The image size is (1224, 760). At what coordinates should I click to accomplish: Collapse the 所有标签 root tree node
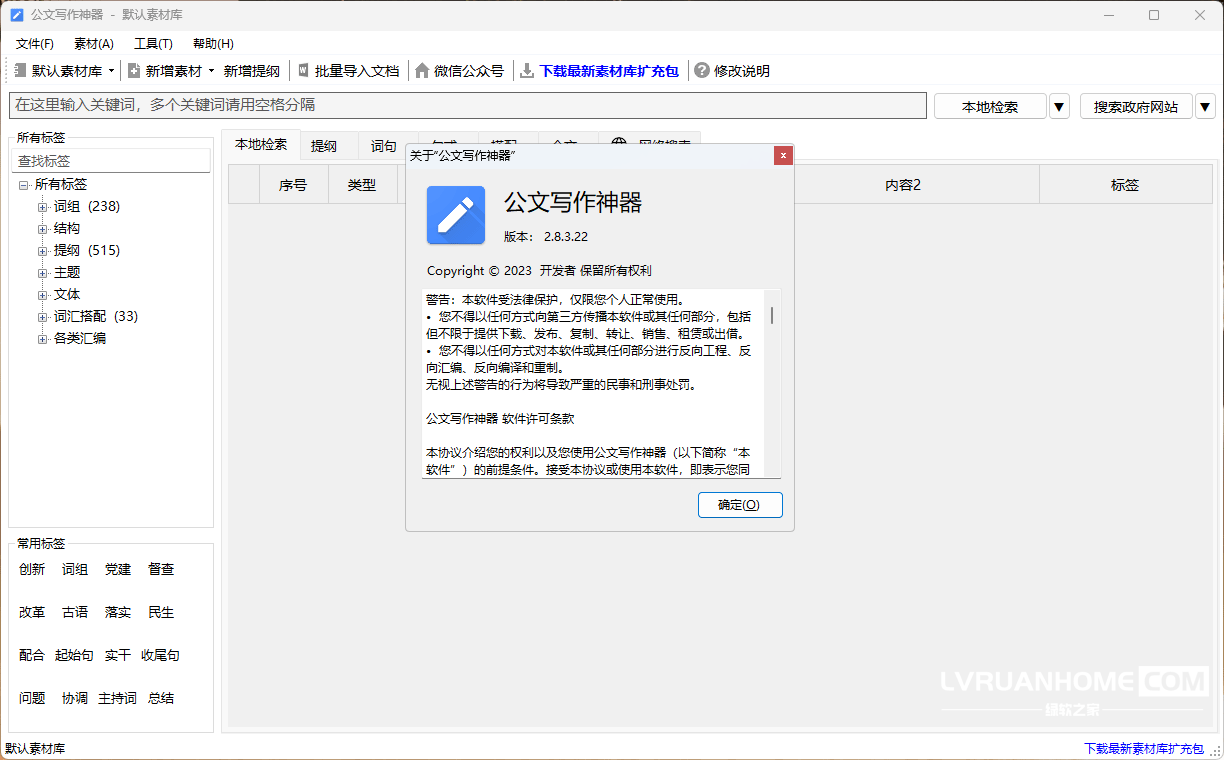pos(23,185)
